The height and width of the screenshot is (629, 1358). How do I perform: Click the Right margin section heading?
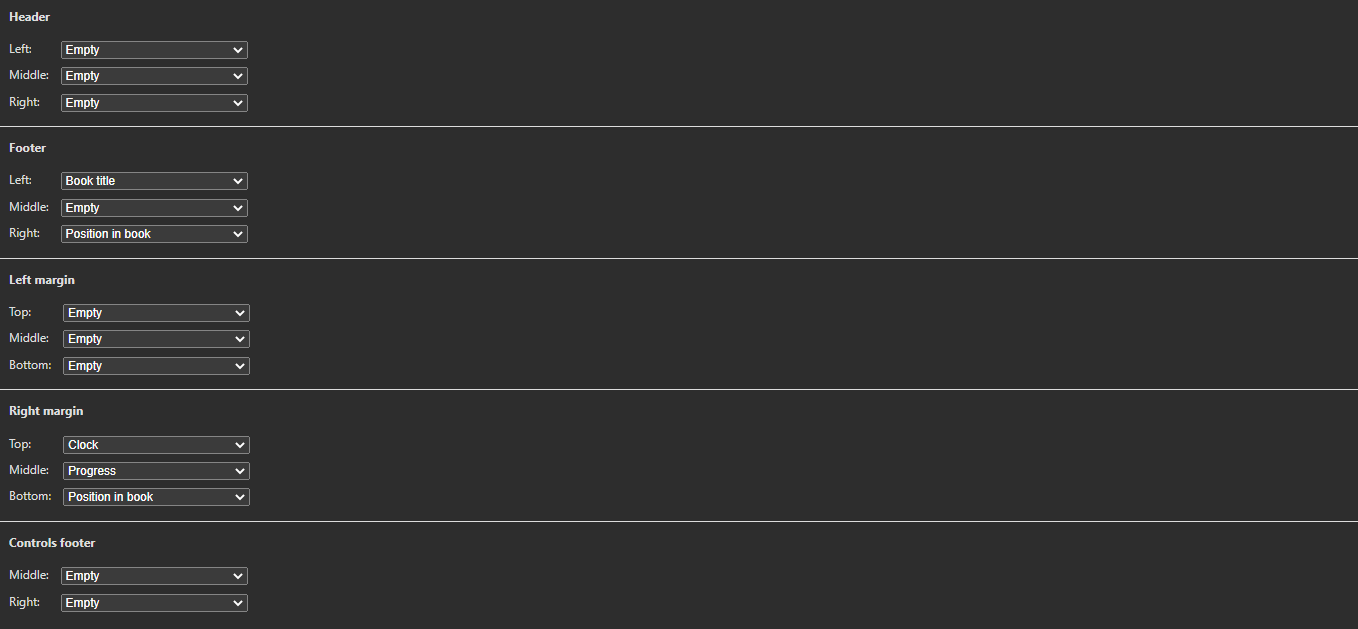[x=46, y=411]
